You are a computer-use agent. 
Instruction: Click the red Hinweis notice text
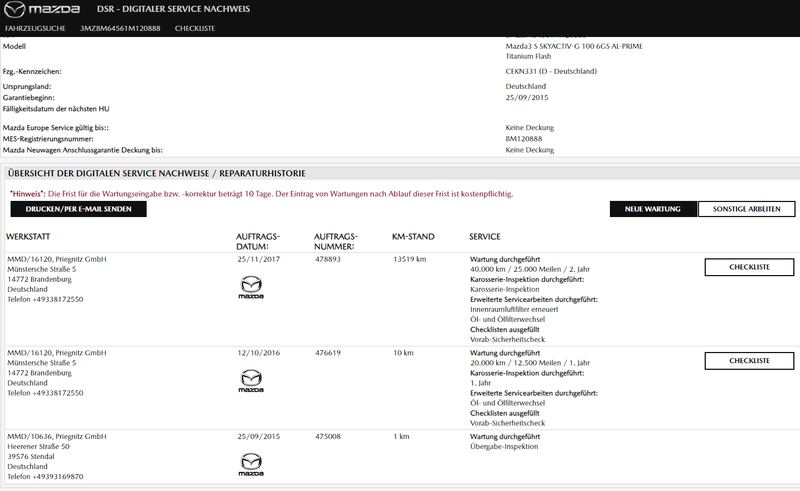[262, 194]
